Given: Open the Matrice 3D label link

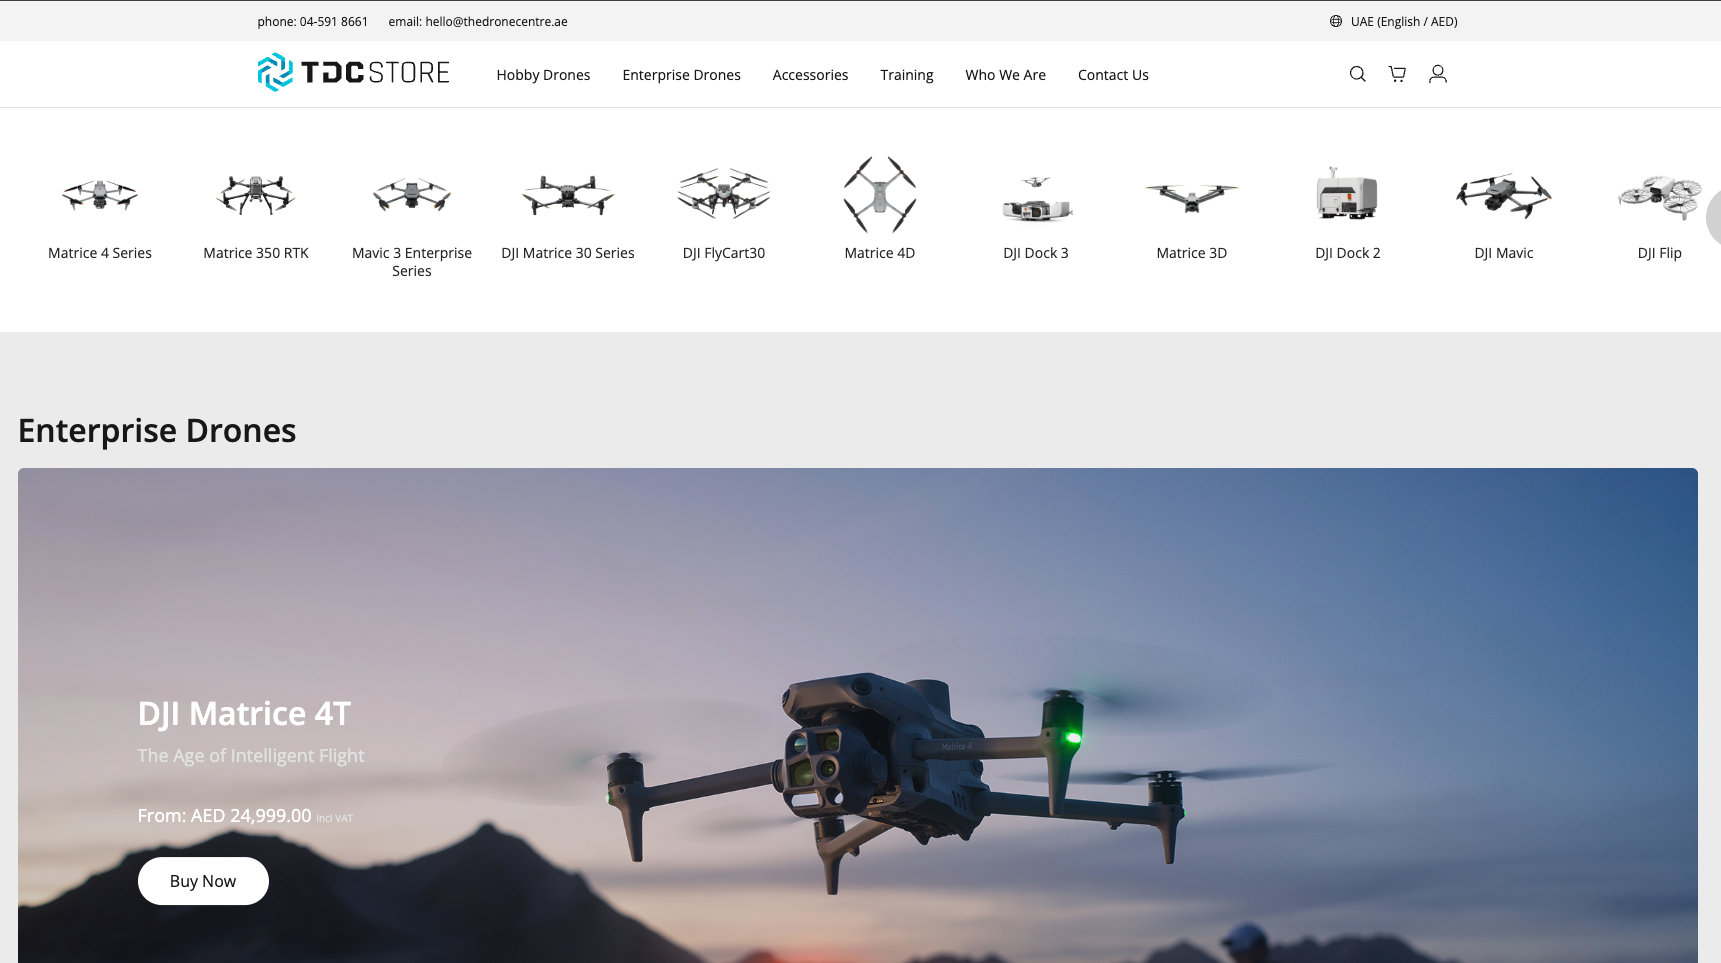Looking at the screenshot, I should coord(1192,253).
